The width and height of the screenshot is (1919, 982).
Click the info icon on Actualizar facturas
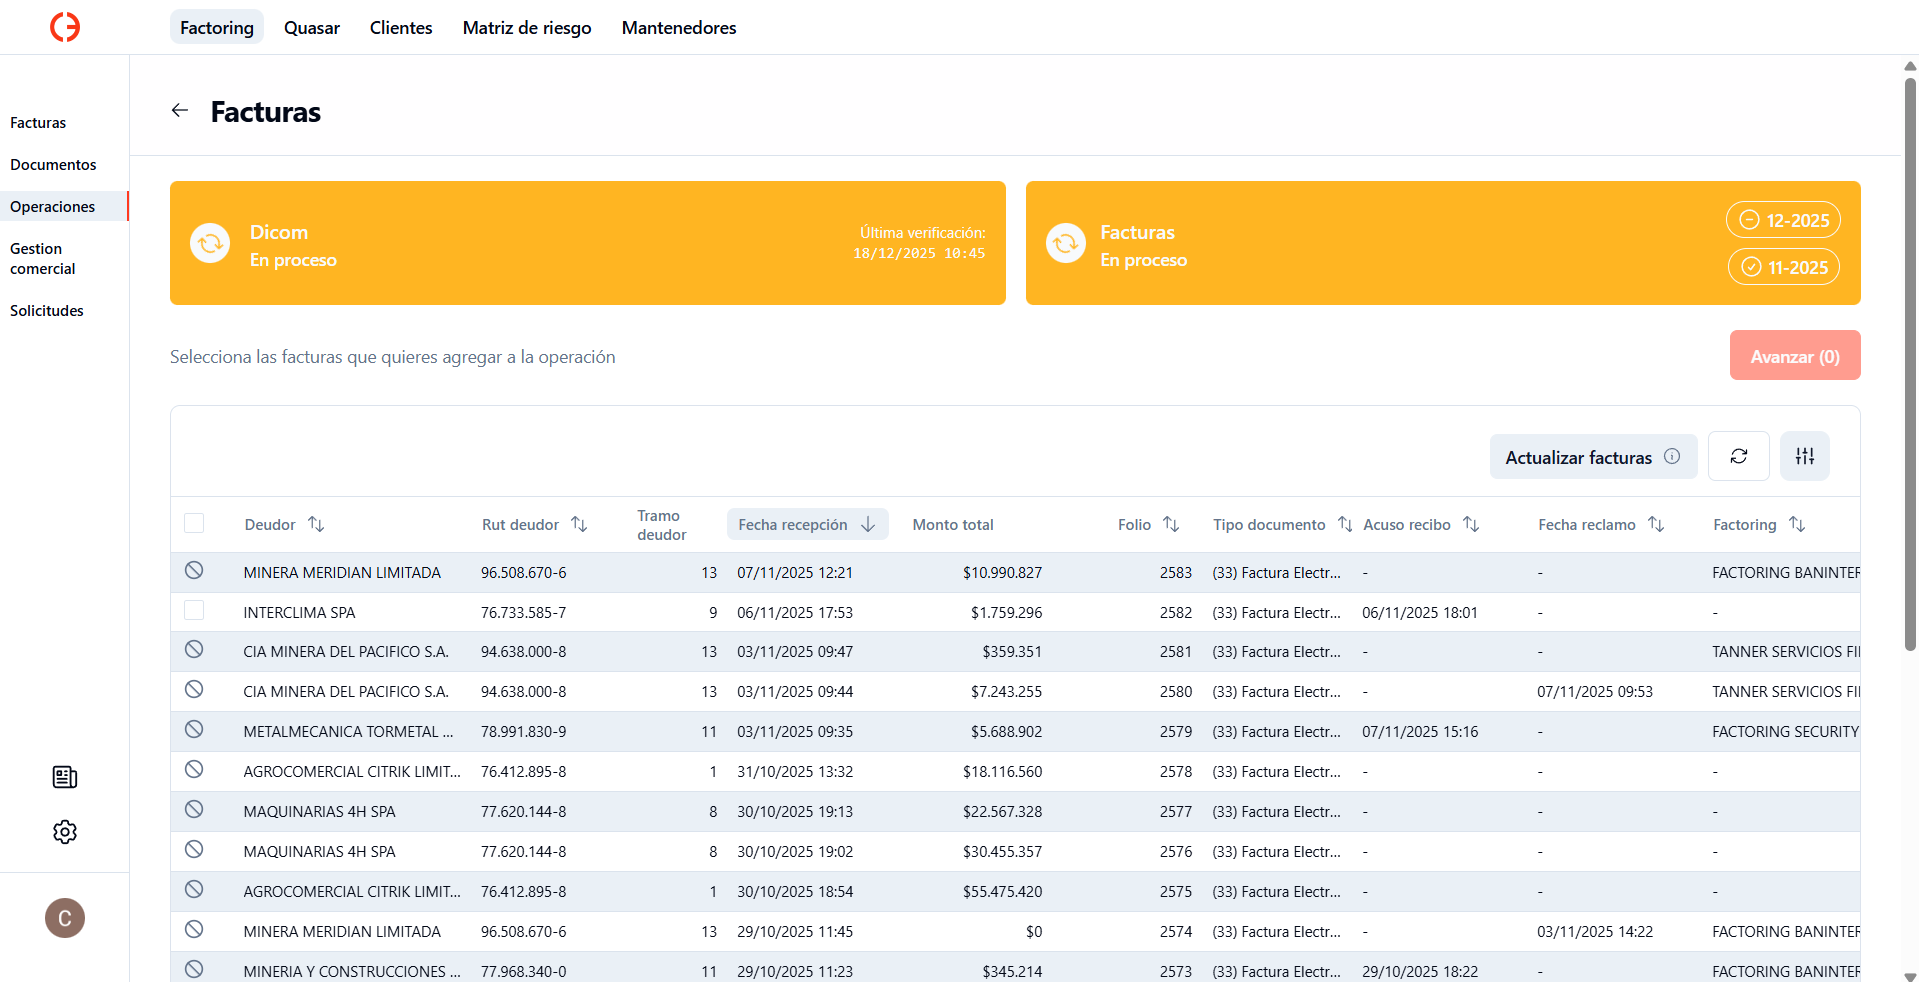click(1672, 456)
